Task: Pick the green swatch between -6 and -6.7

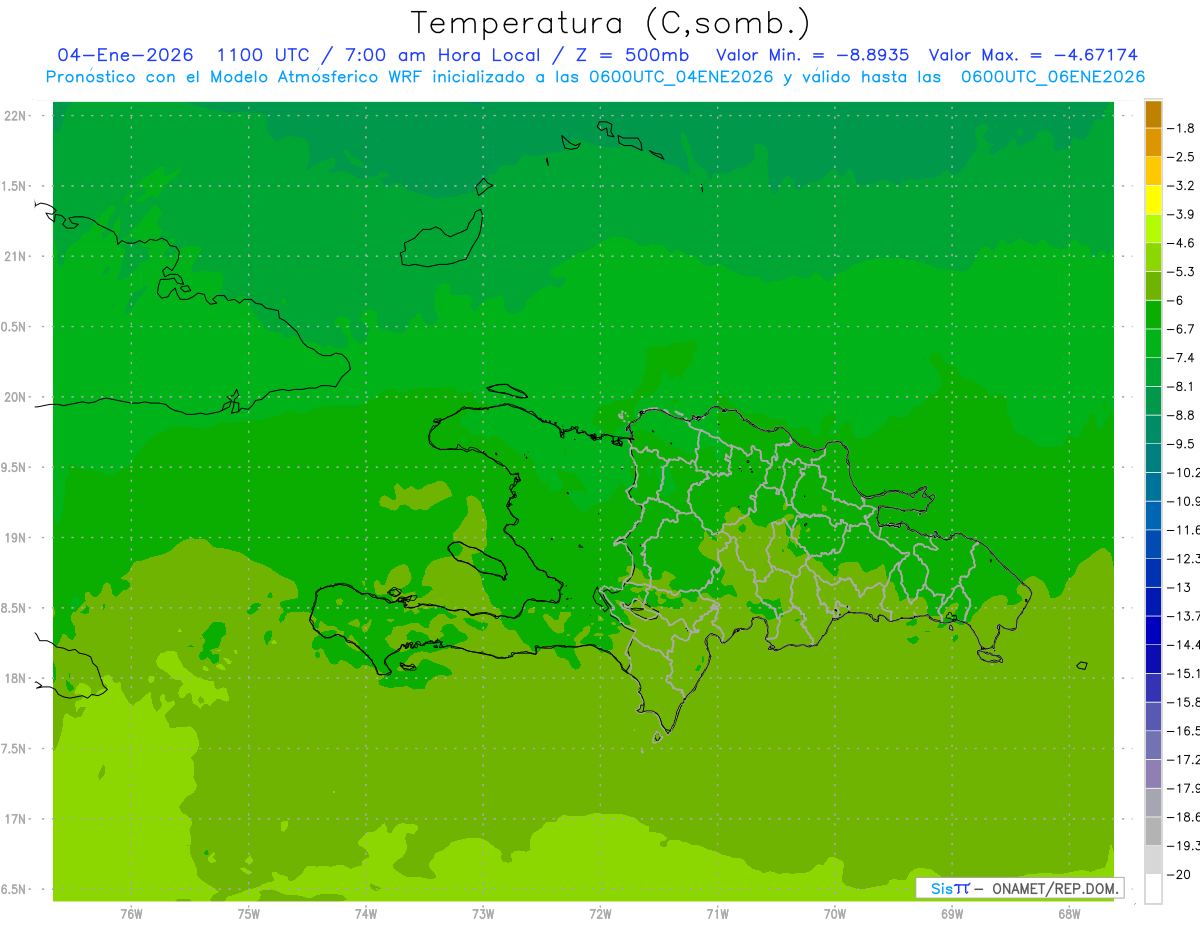Action: coord(1153,315)
